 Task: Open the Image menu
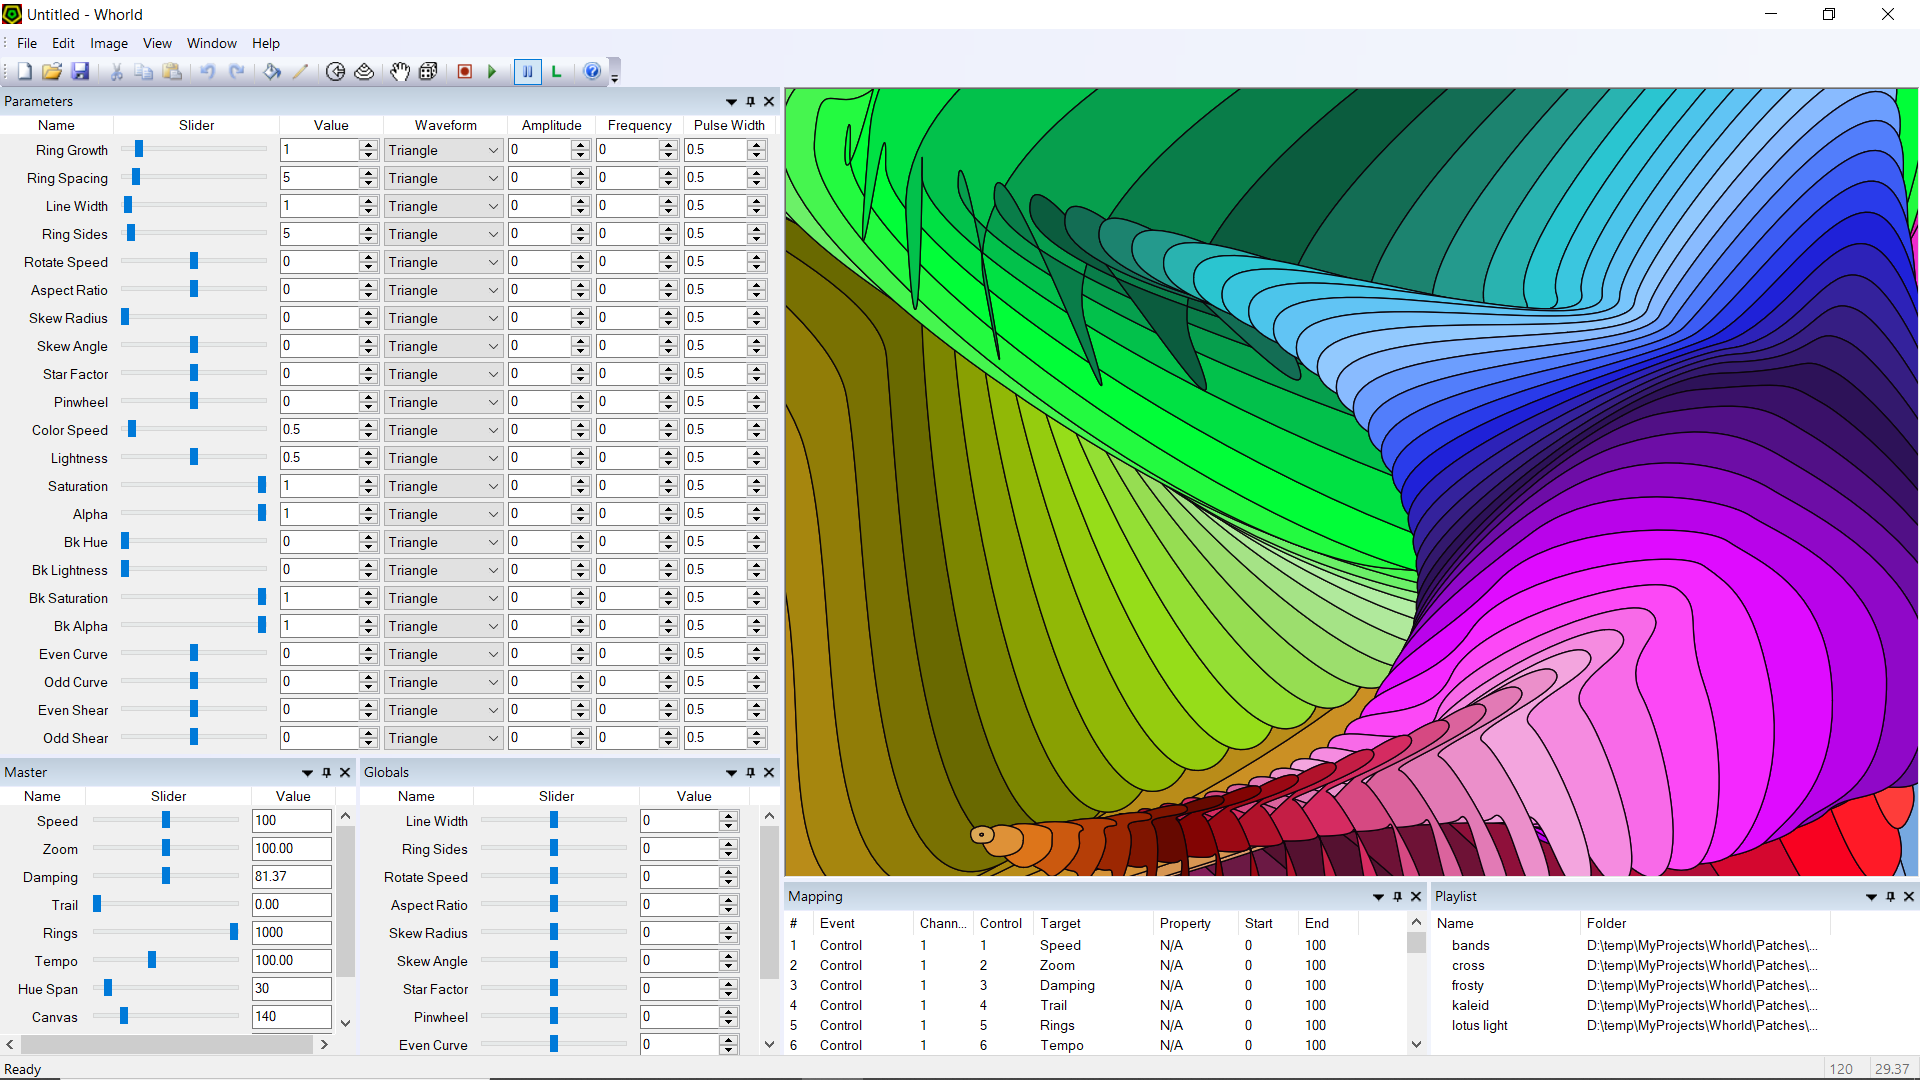pyautogui.click(x=108, y=43)
